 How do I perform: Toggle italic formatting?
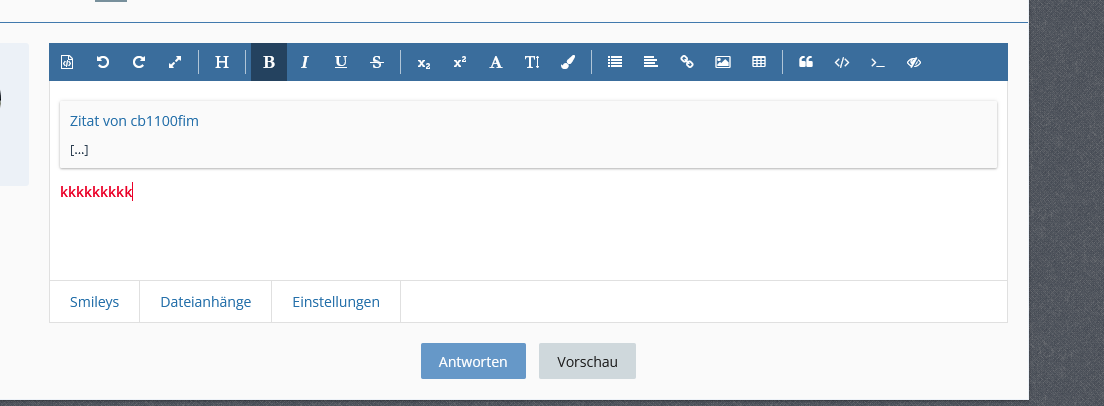pos(305,62)
